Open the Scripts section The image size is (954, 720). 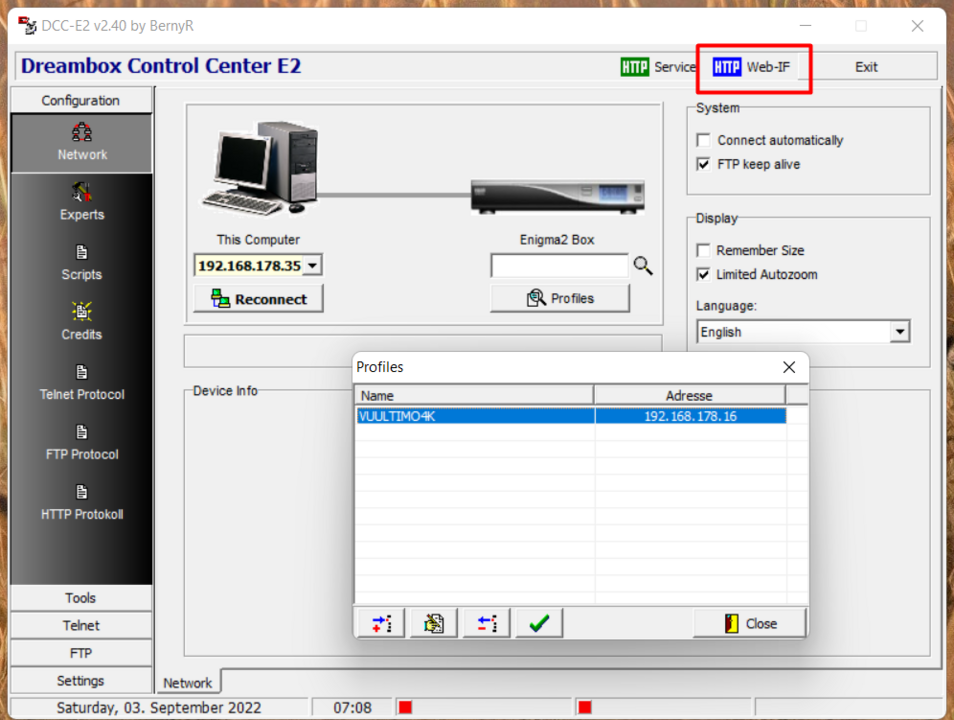click(x=81, y=261)
